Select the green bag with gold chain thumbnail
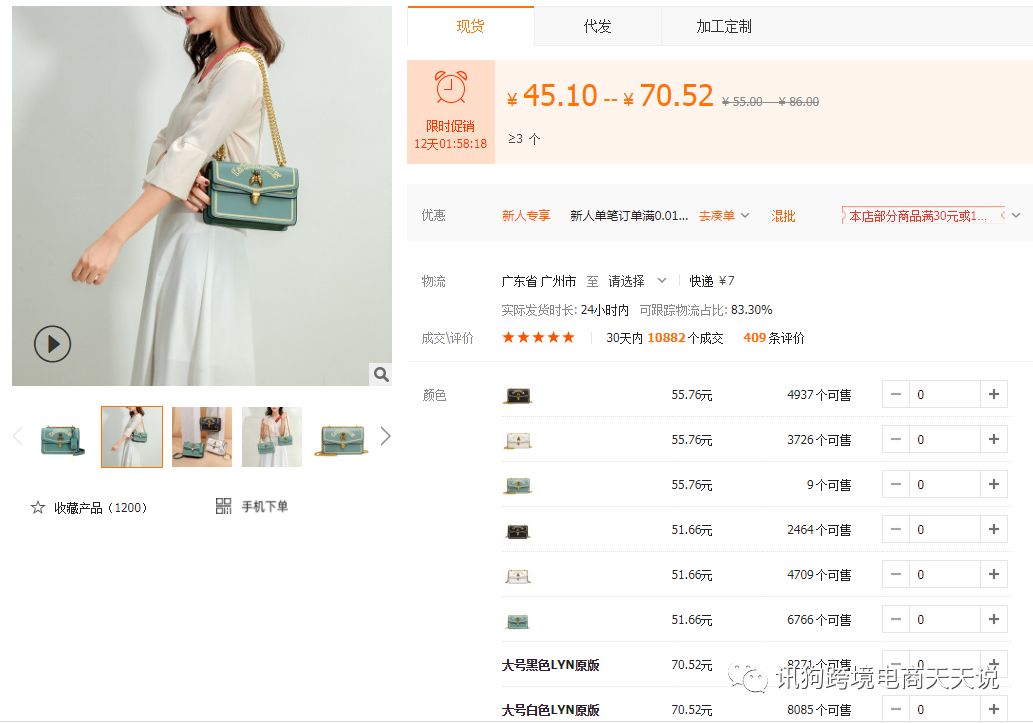Viewport: 1033px width, 723px height. coord(341,438)
